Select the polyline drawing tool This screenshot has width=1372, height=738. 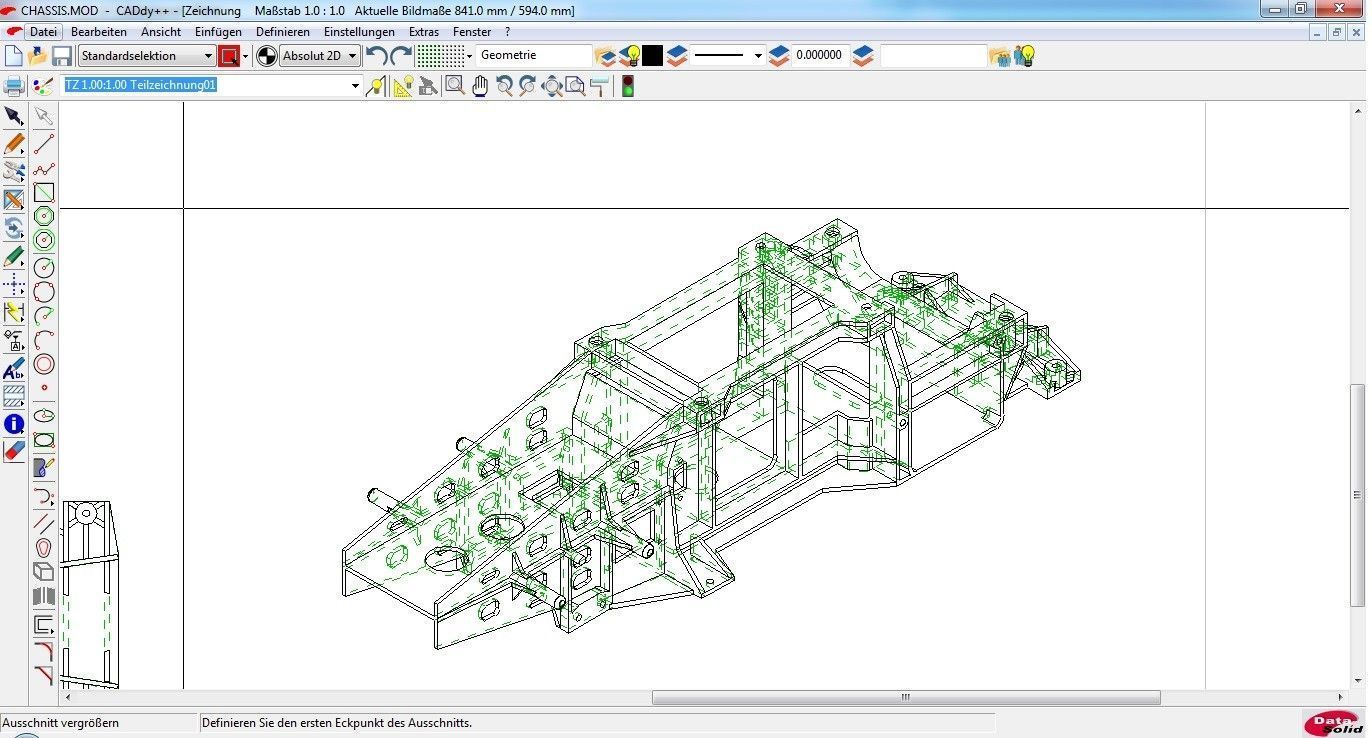coord(44,169)
